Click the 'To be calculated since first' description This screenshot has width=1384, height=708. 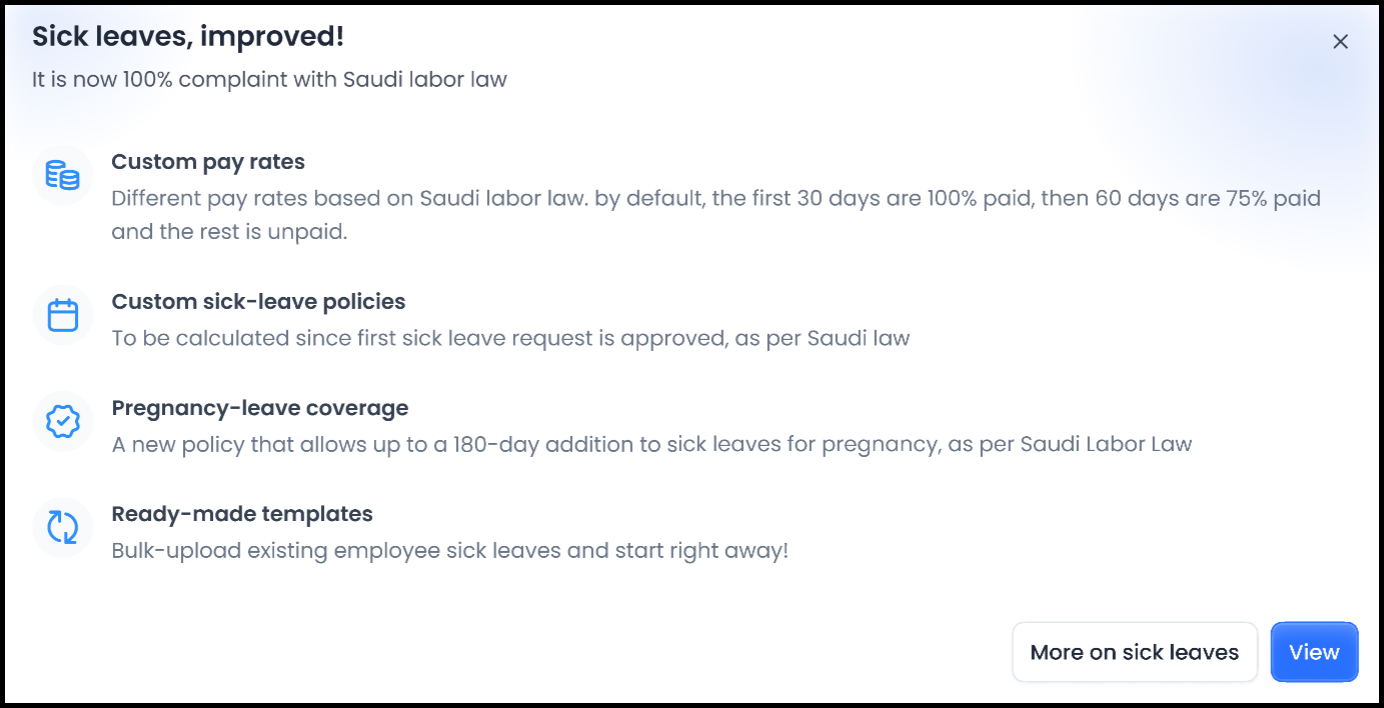point(510,338)
